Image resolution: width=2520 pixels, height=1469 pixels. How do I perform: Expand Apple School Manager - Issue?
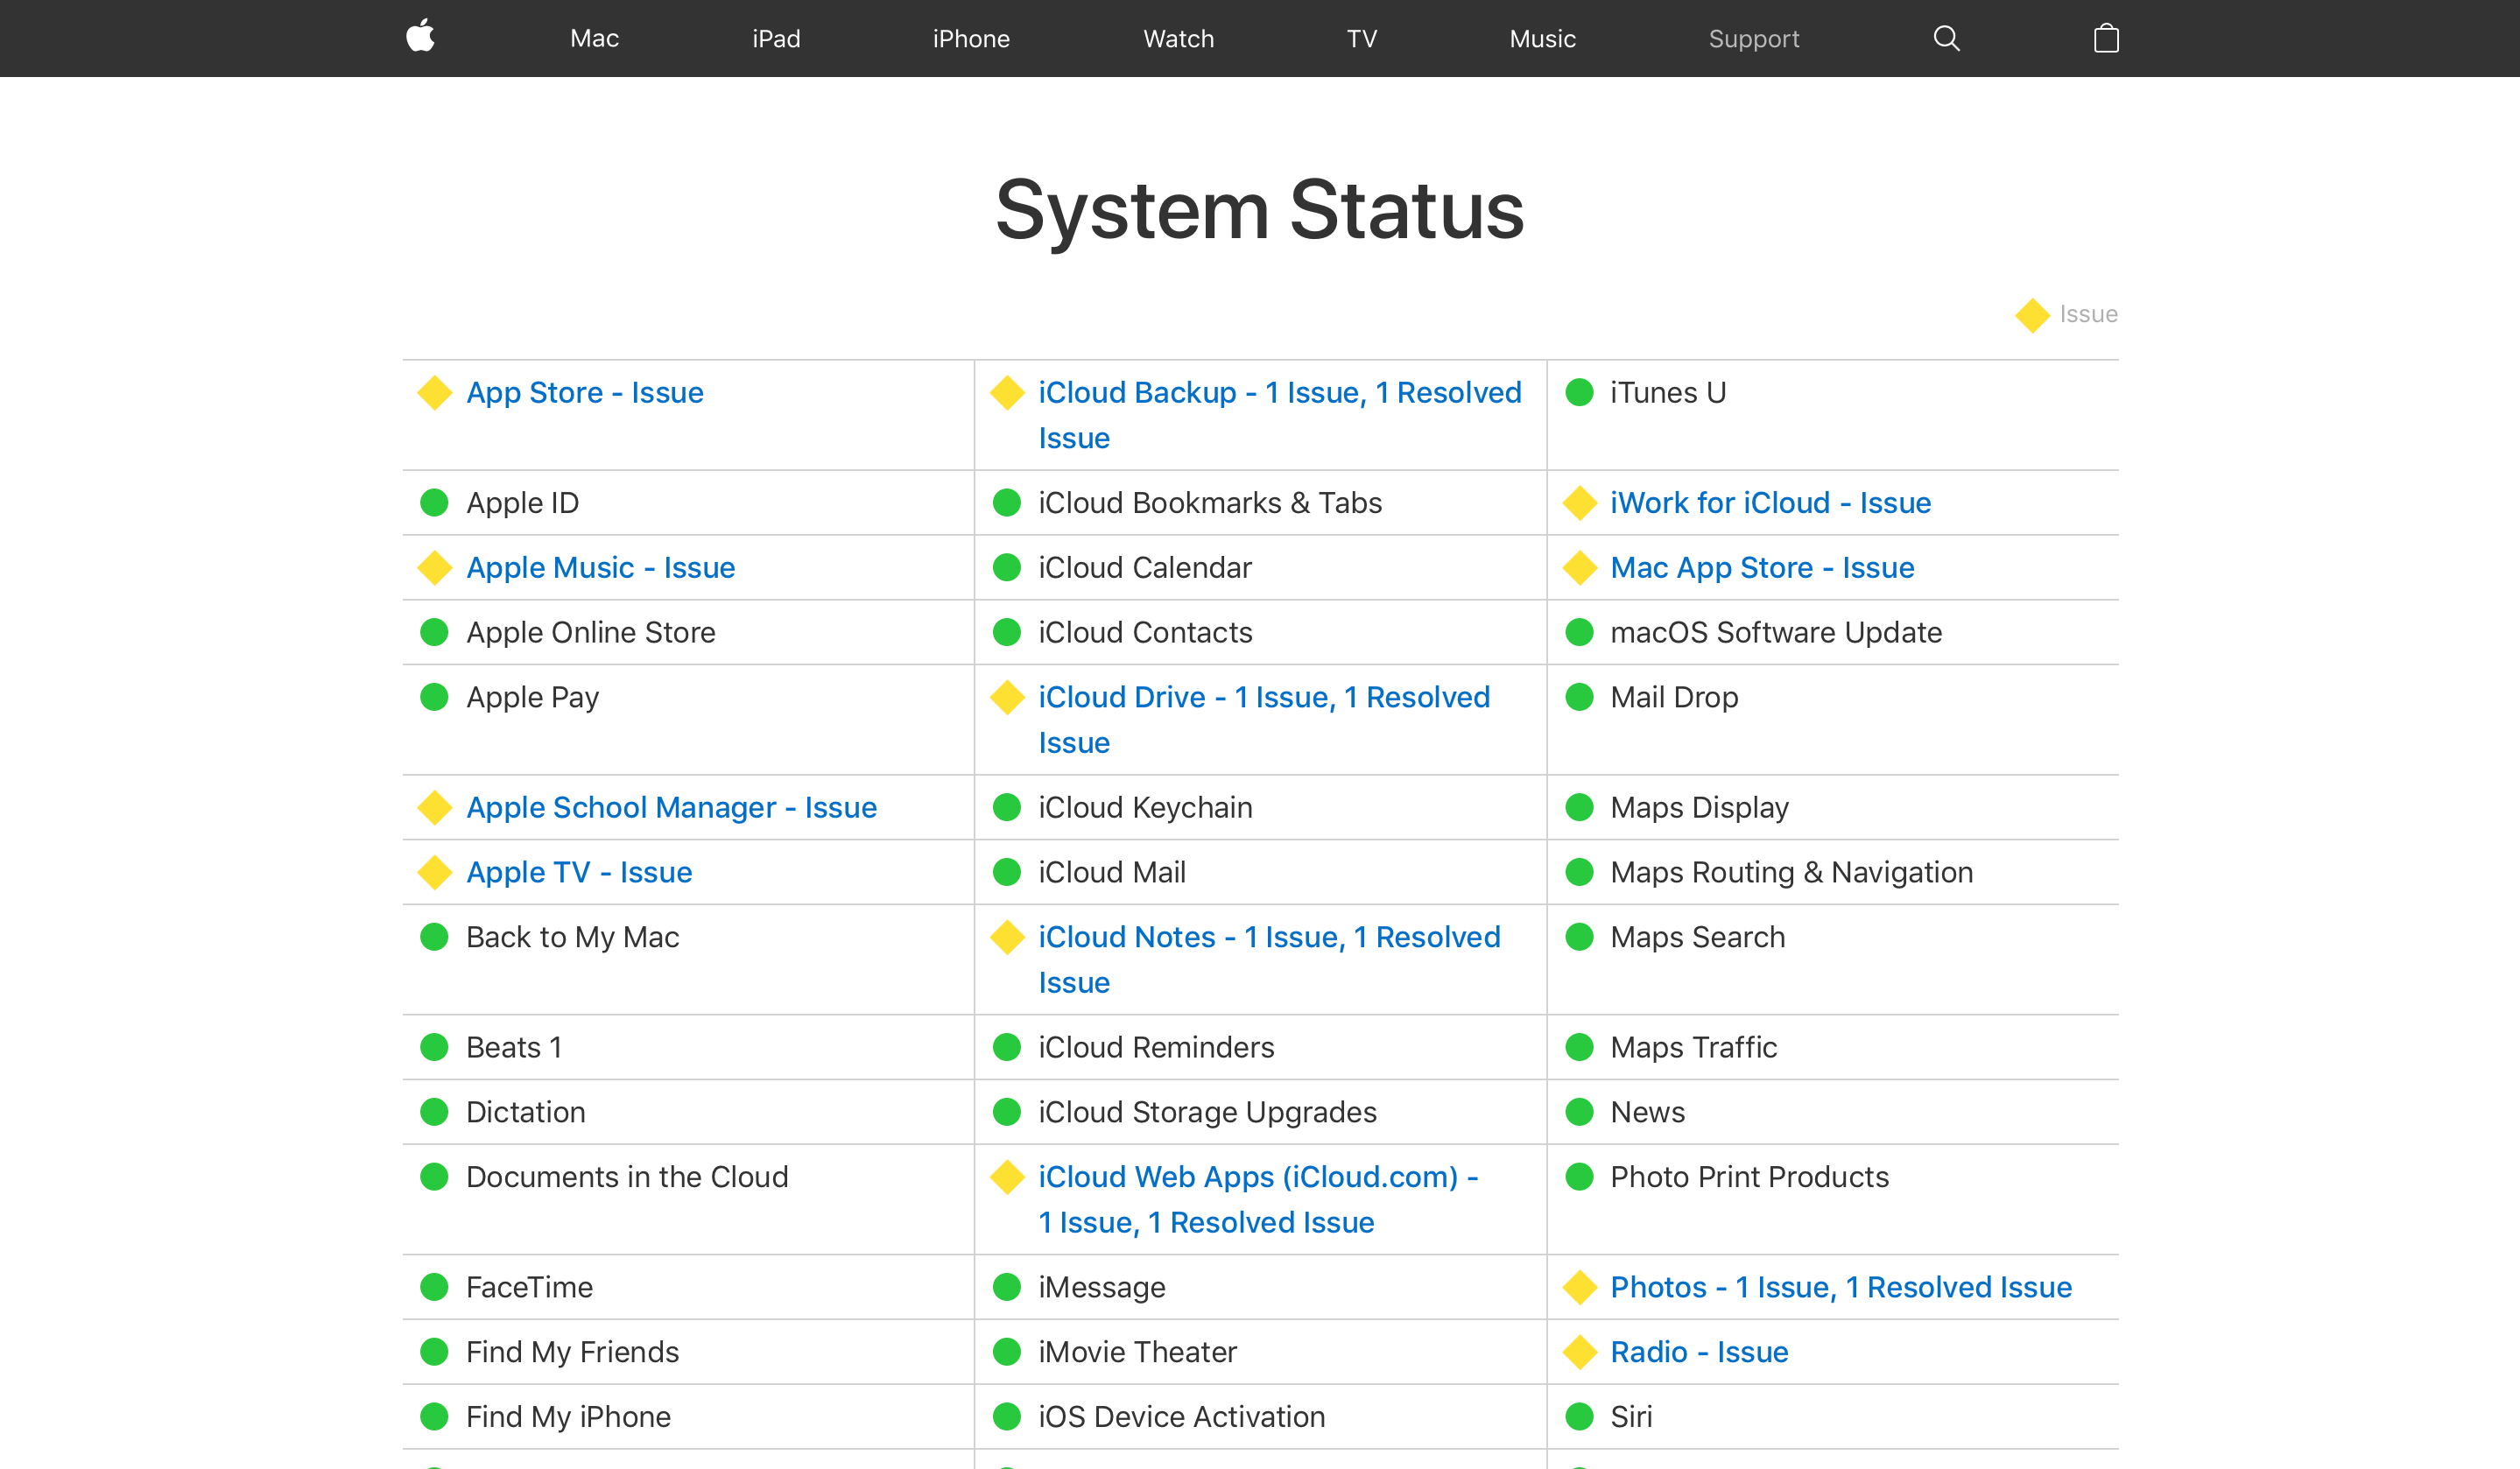[x=671, y=807]
